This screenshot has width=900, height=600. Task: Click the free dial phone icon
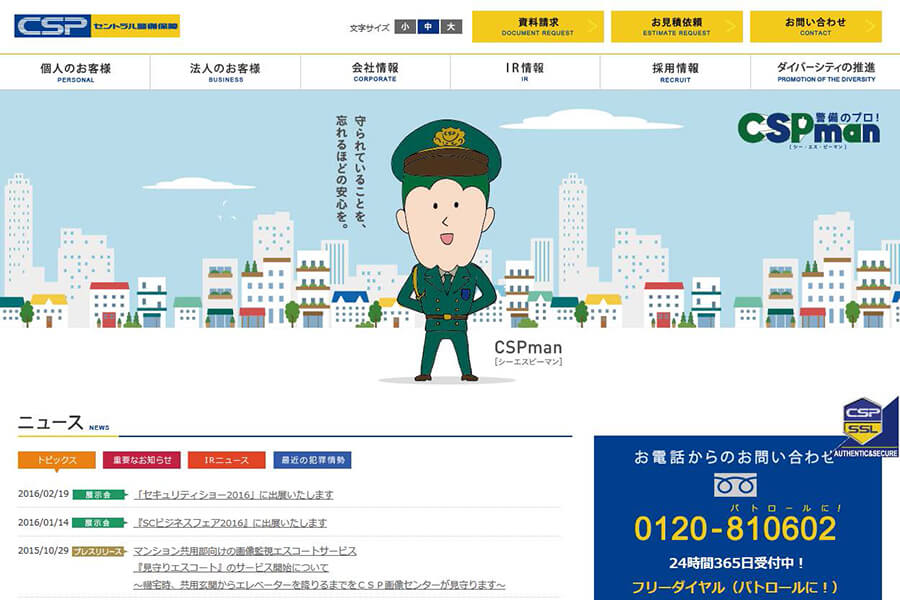tap(735, 485)
